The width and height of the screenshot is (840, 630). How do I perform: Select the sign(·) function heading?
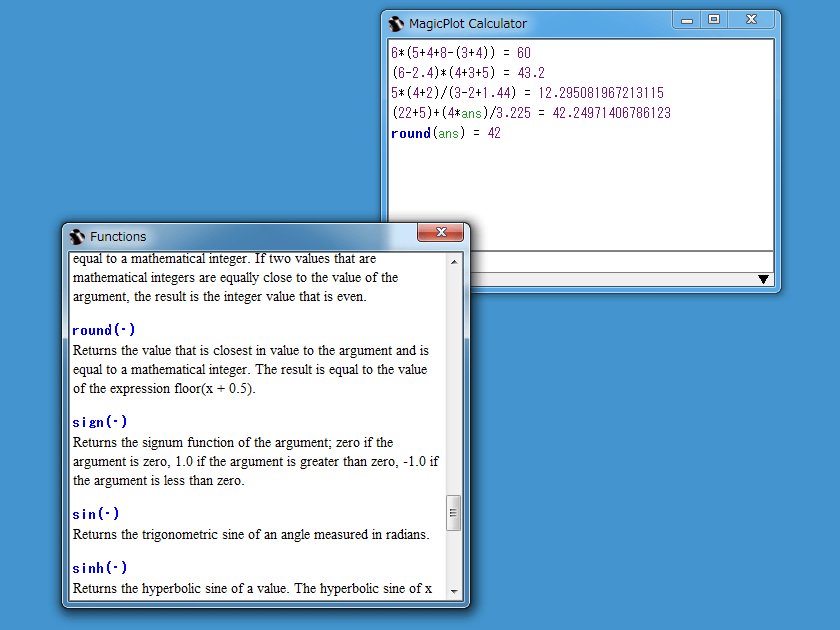pos(100,422)
